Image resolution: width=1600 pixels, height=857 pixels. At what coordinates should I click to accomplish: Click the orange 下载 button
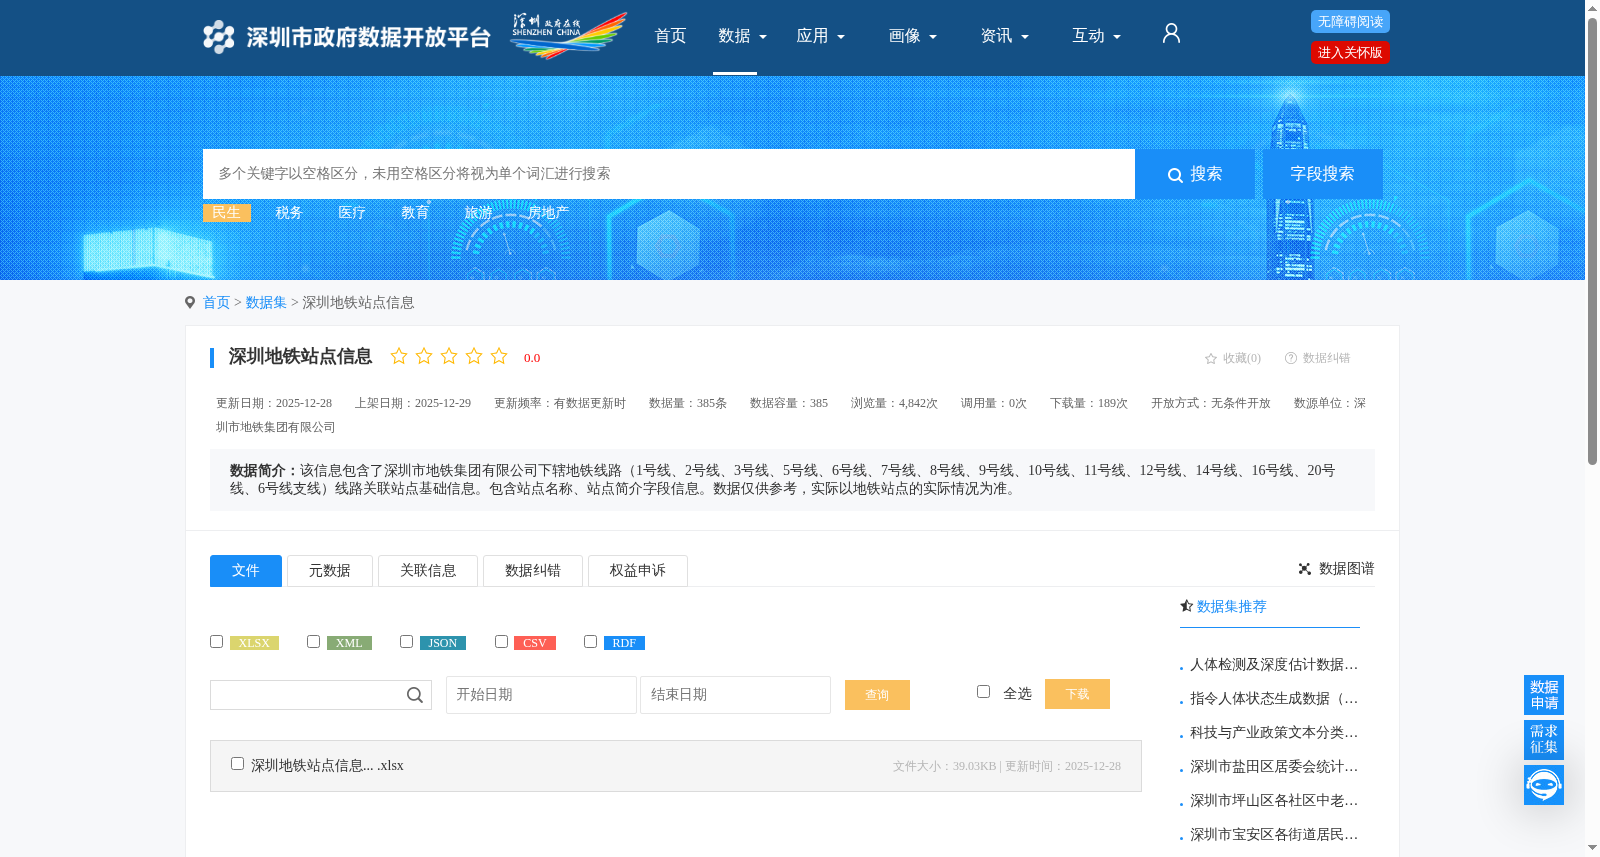pyautogui.click(x=1077, y=694)
